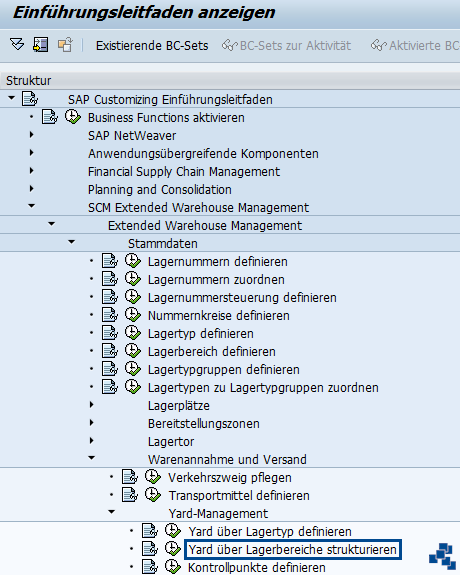Execute activity icon for Lagernummern zuordnen
460x575 pixels.
[x=133, y=279]
